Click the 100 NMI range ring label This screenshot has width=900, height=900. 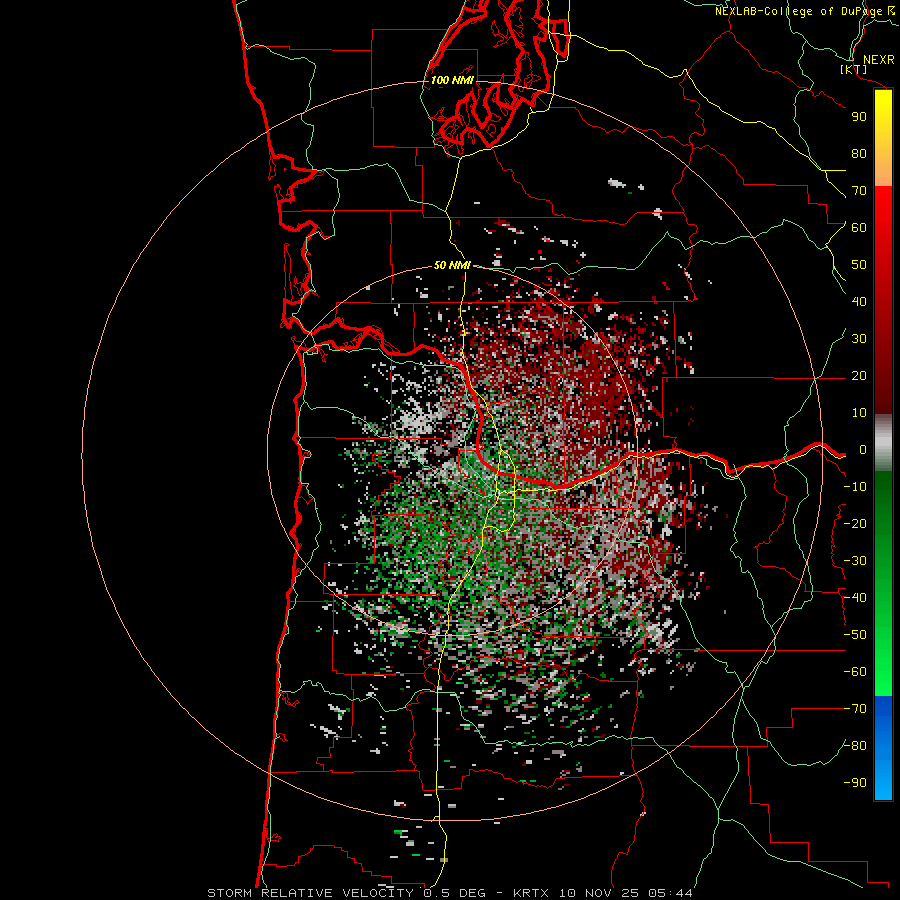click(452, 80)
